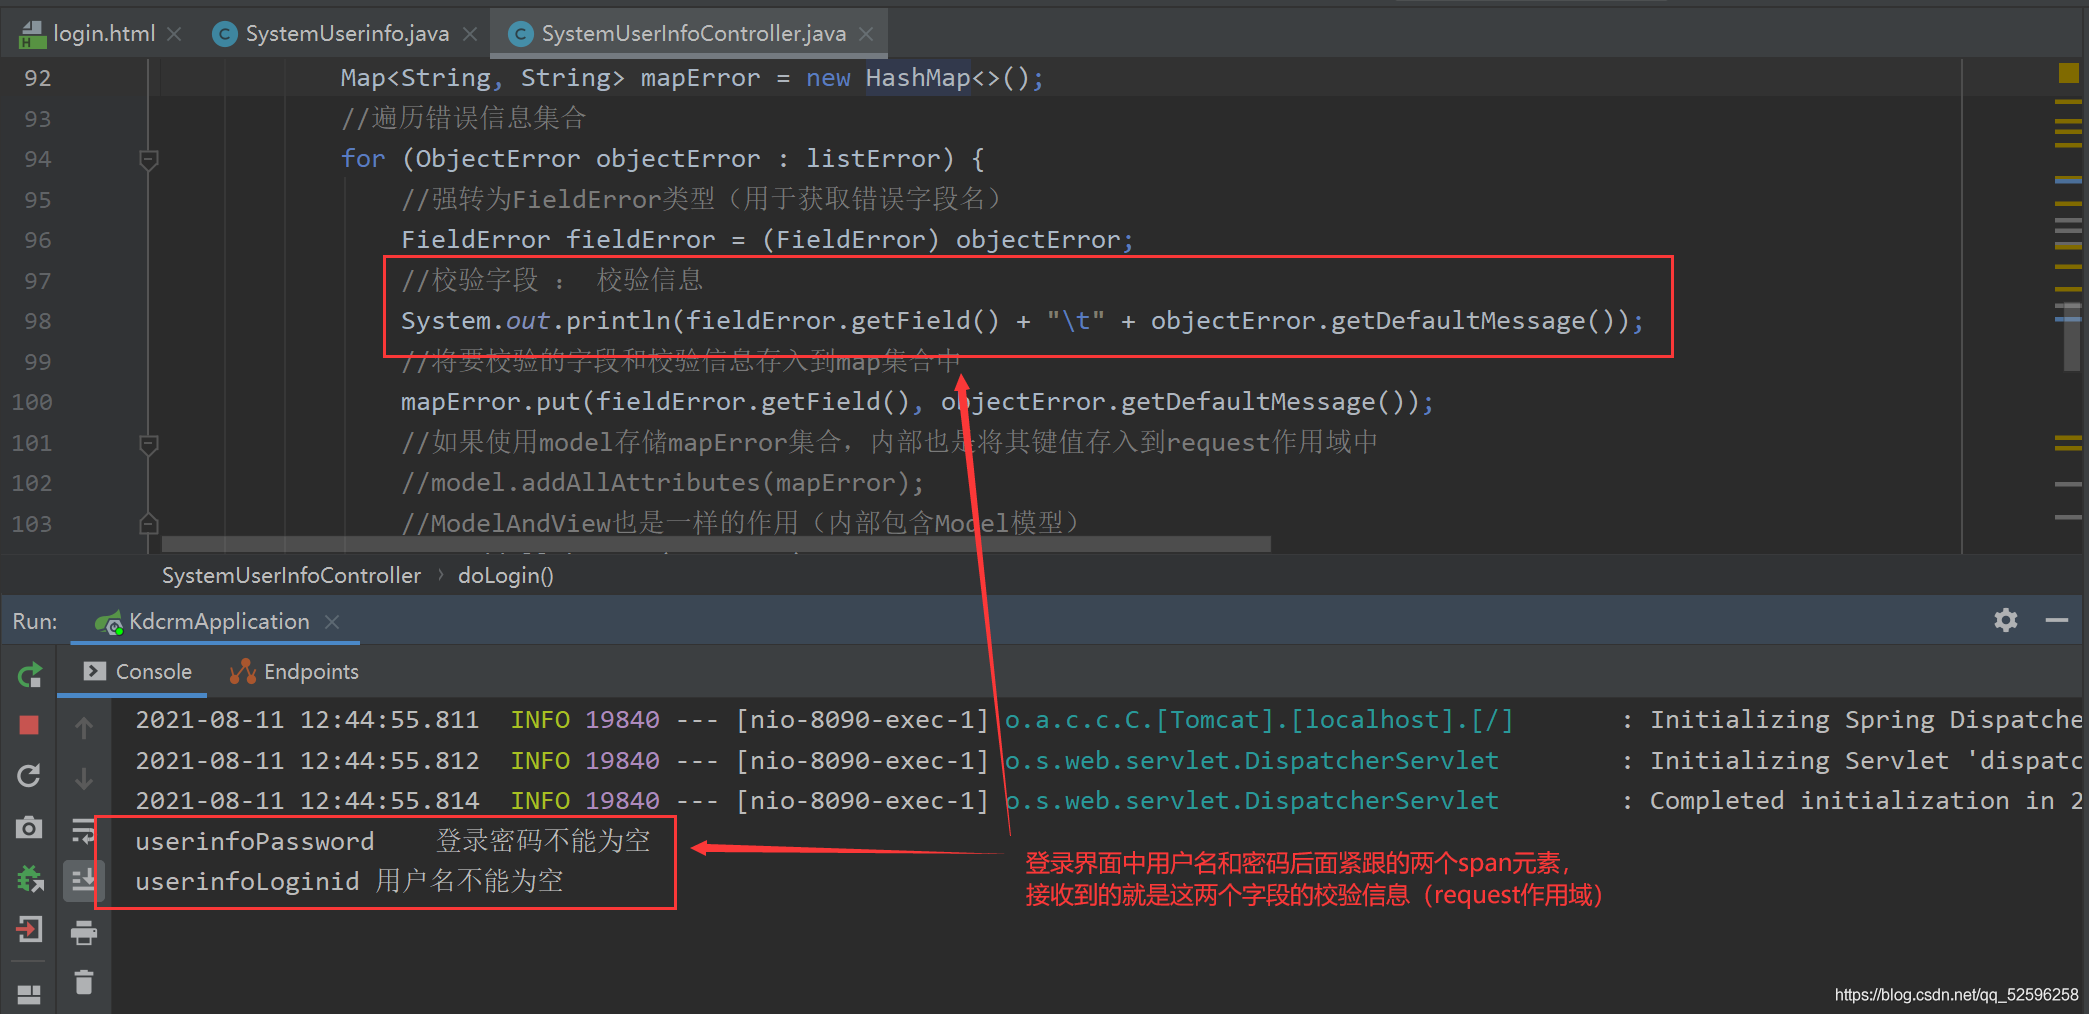Collapse the for loop fold at line 94
2089x1014 pixels.
click(x=149, y=159)
